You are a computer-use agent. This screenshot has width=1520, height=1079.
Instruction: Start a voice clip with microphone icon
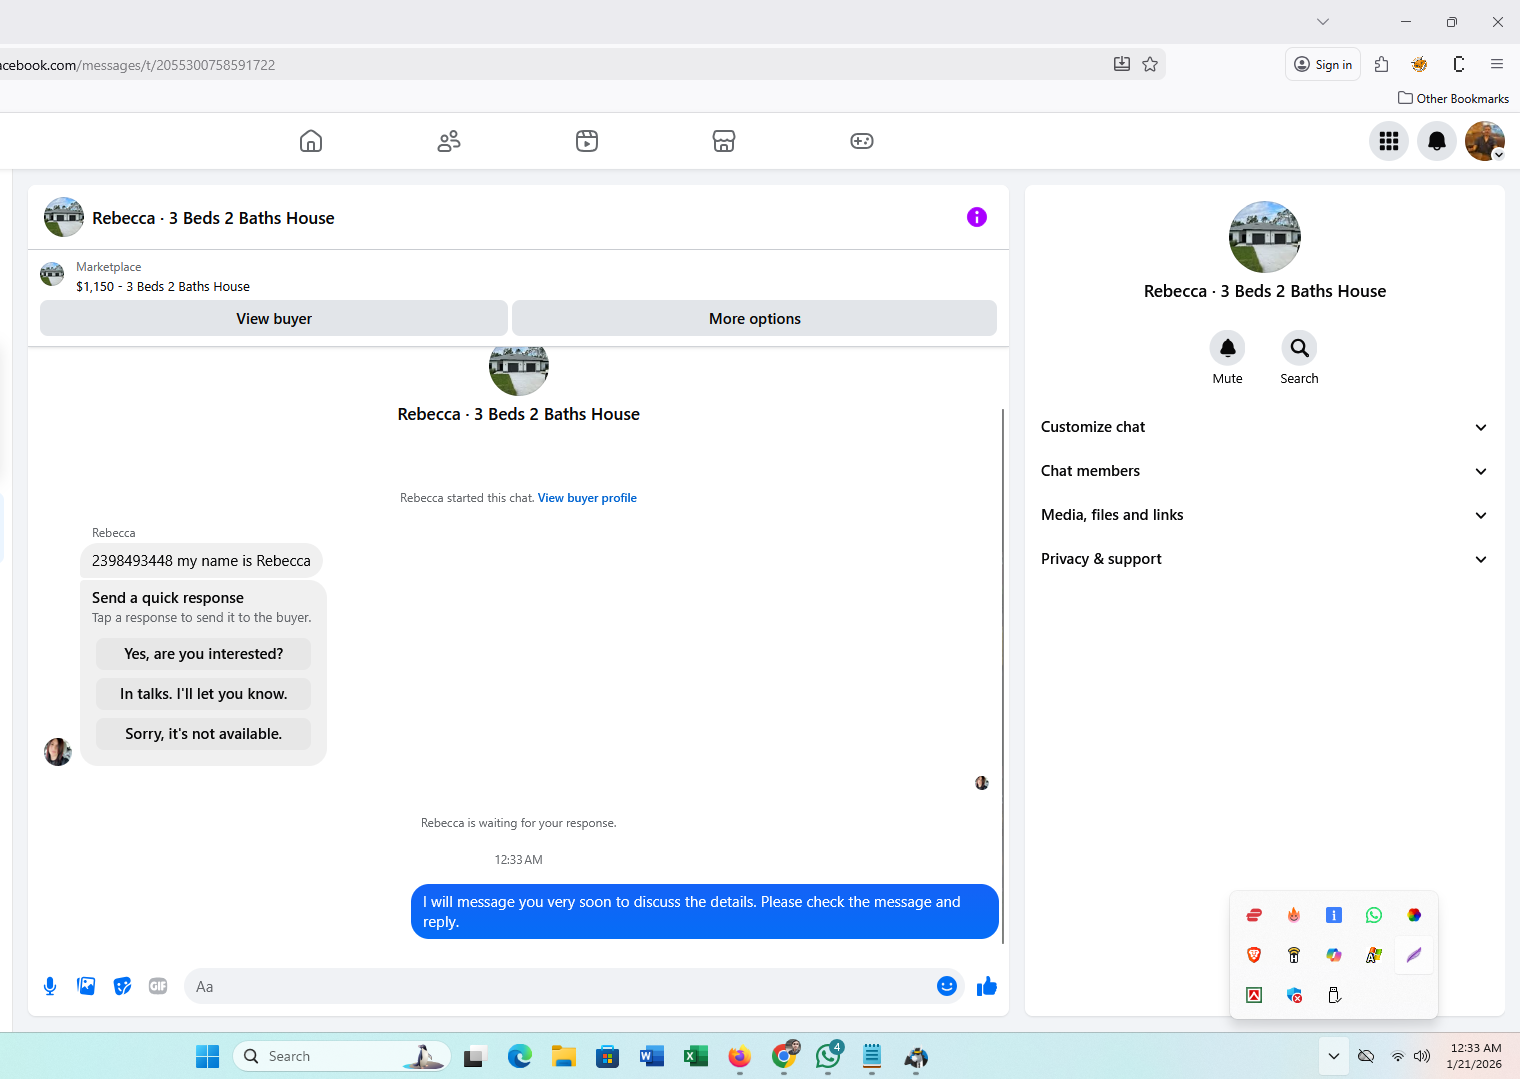(x=50, y=987)
